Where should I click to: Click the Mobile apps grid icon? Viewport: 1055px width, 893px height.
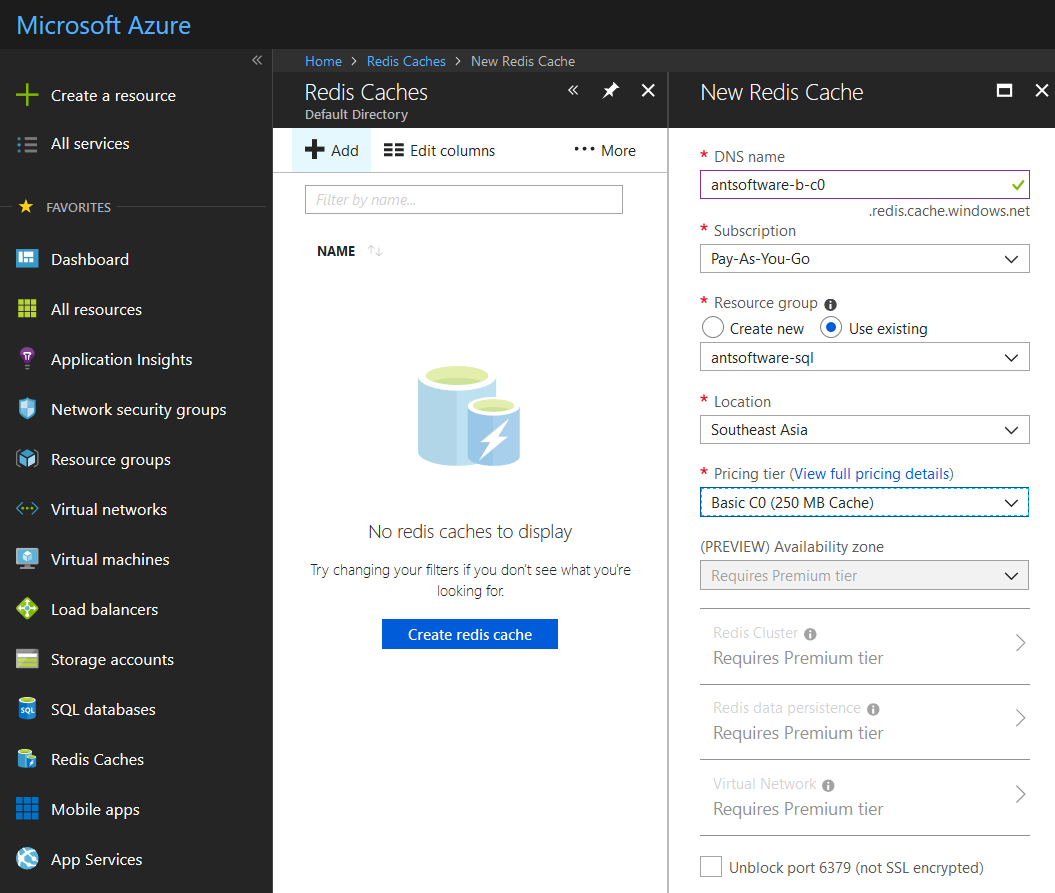pyautogui.click(x=27, y=808)
